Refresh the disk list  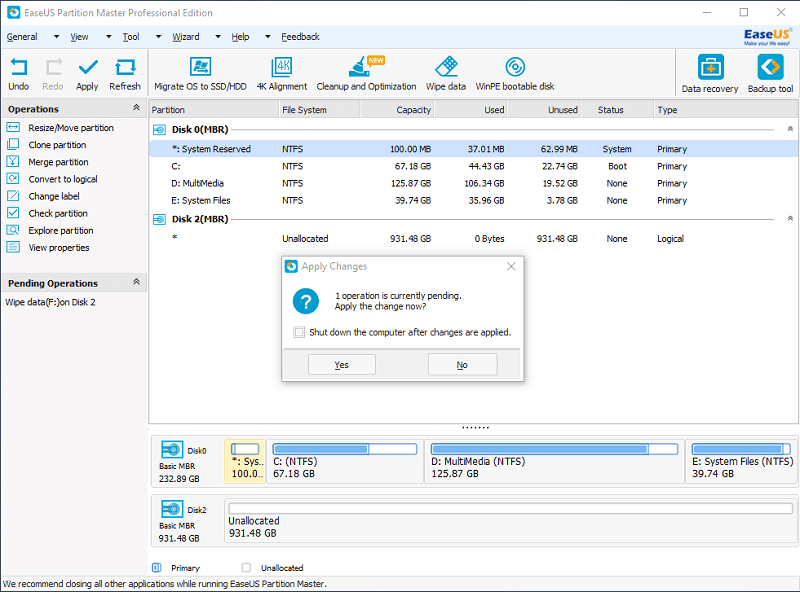point(125,67)
